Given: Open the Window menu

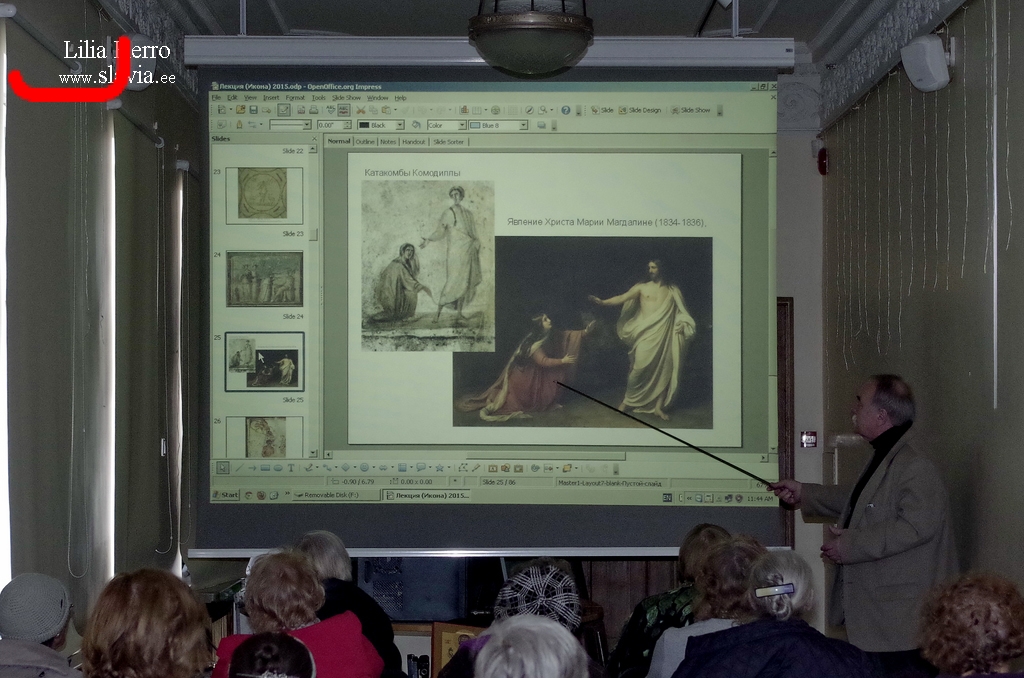Looking at the screenshot, I should (377, 98).
